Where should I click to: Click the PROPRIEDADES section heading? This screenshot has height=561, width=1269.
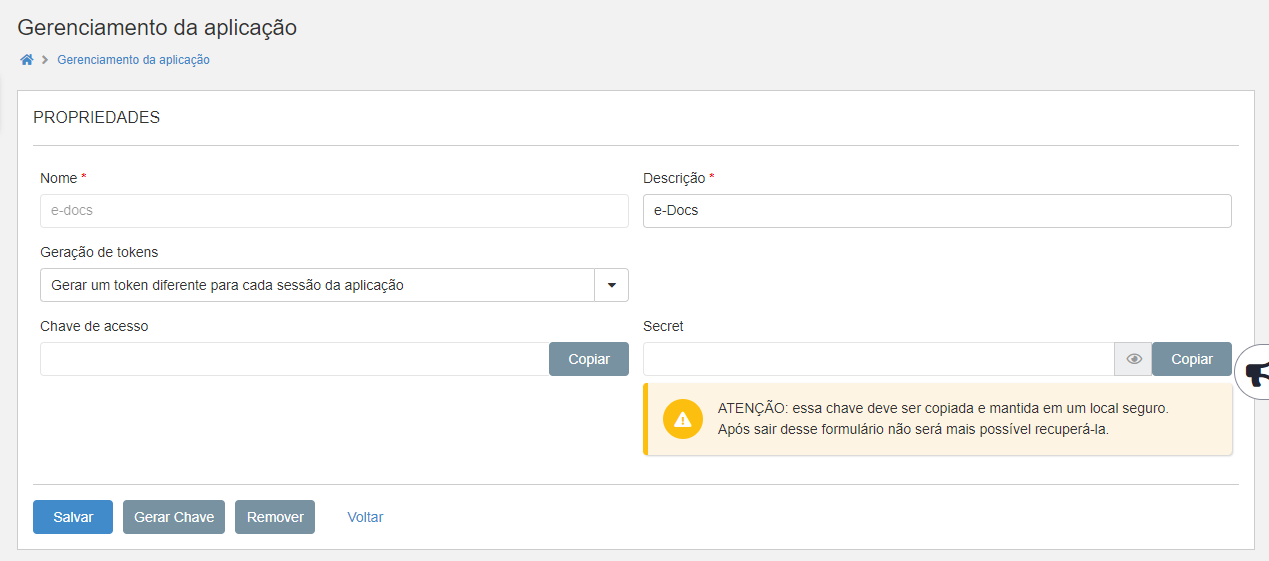click(97, 118)
